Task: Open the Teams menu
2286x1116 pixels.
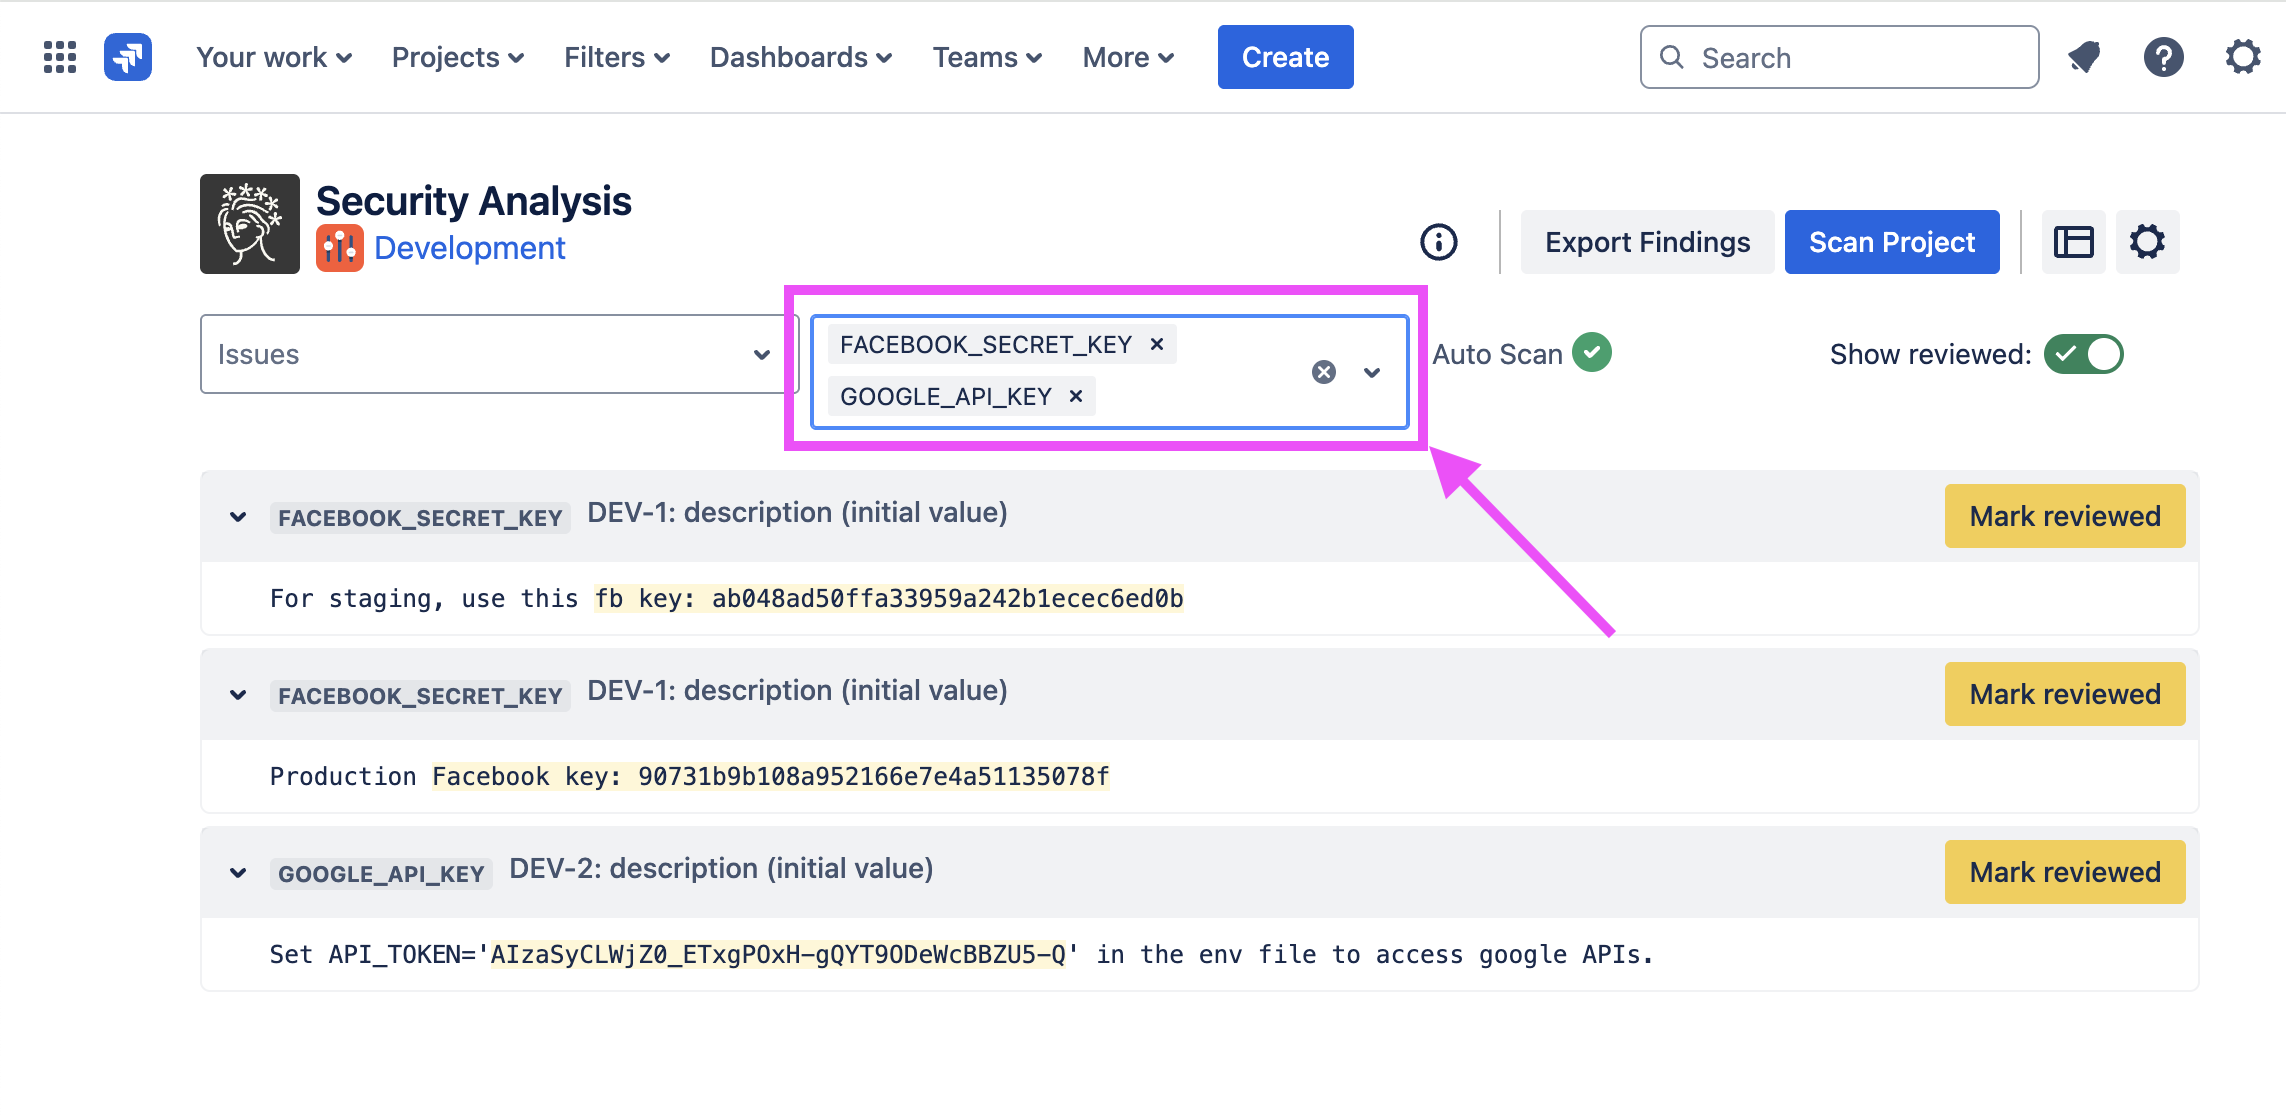Action: (x=988, y=57)
